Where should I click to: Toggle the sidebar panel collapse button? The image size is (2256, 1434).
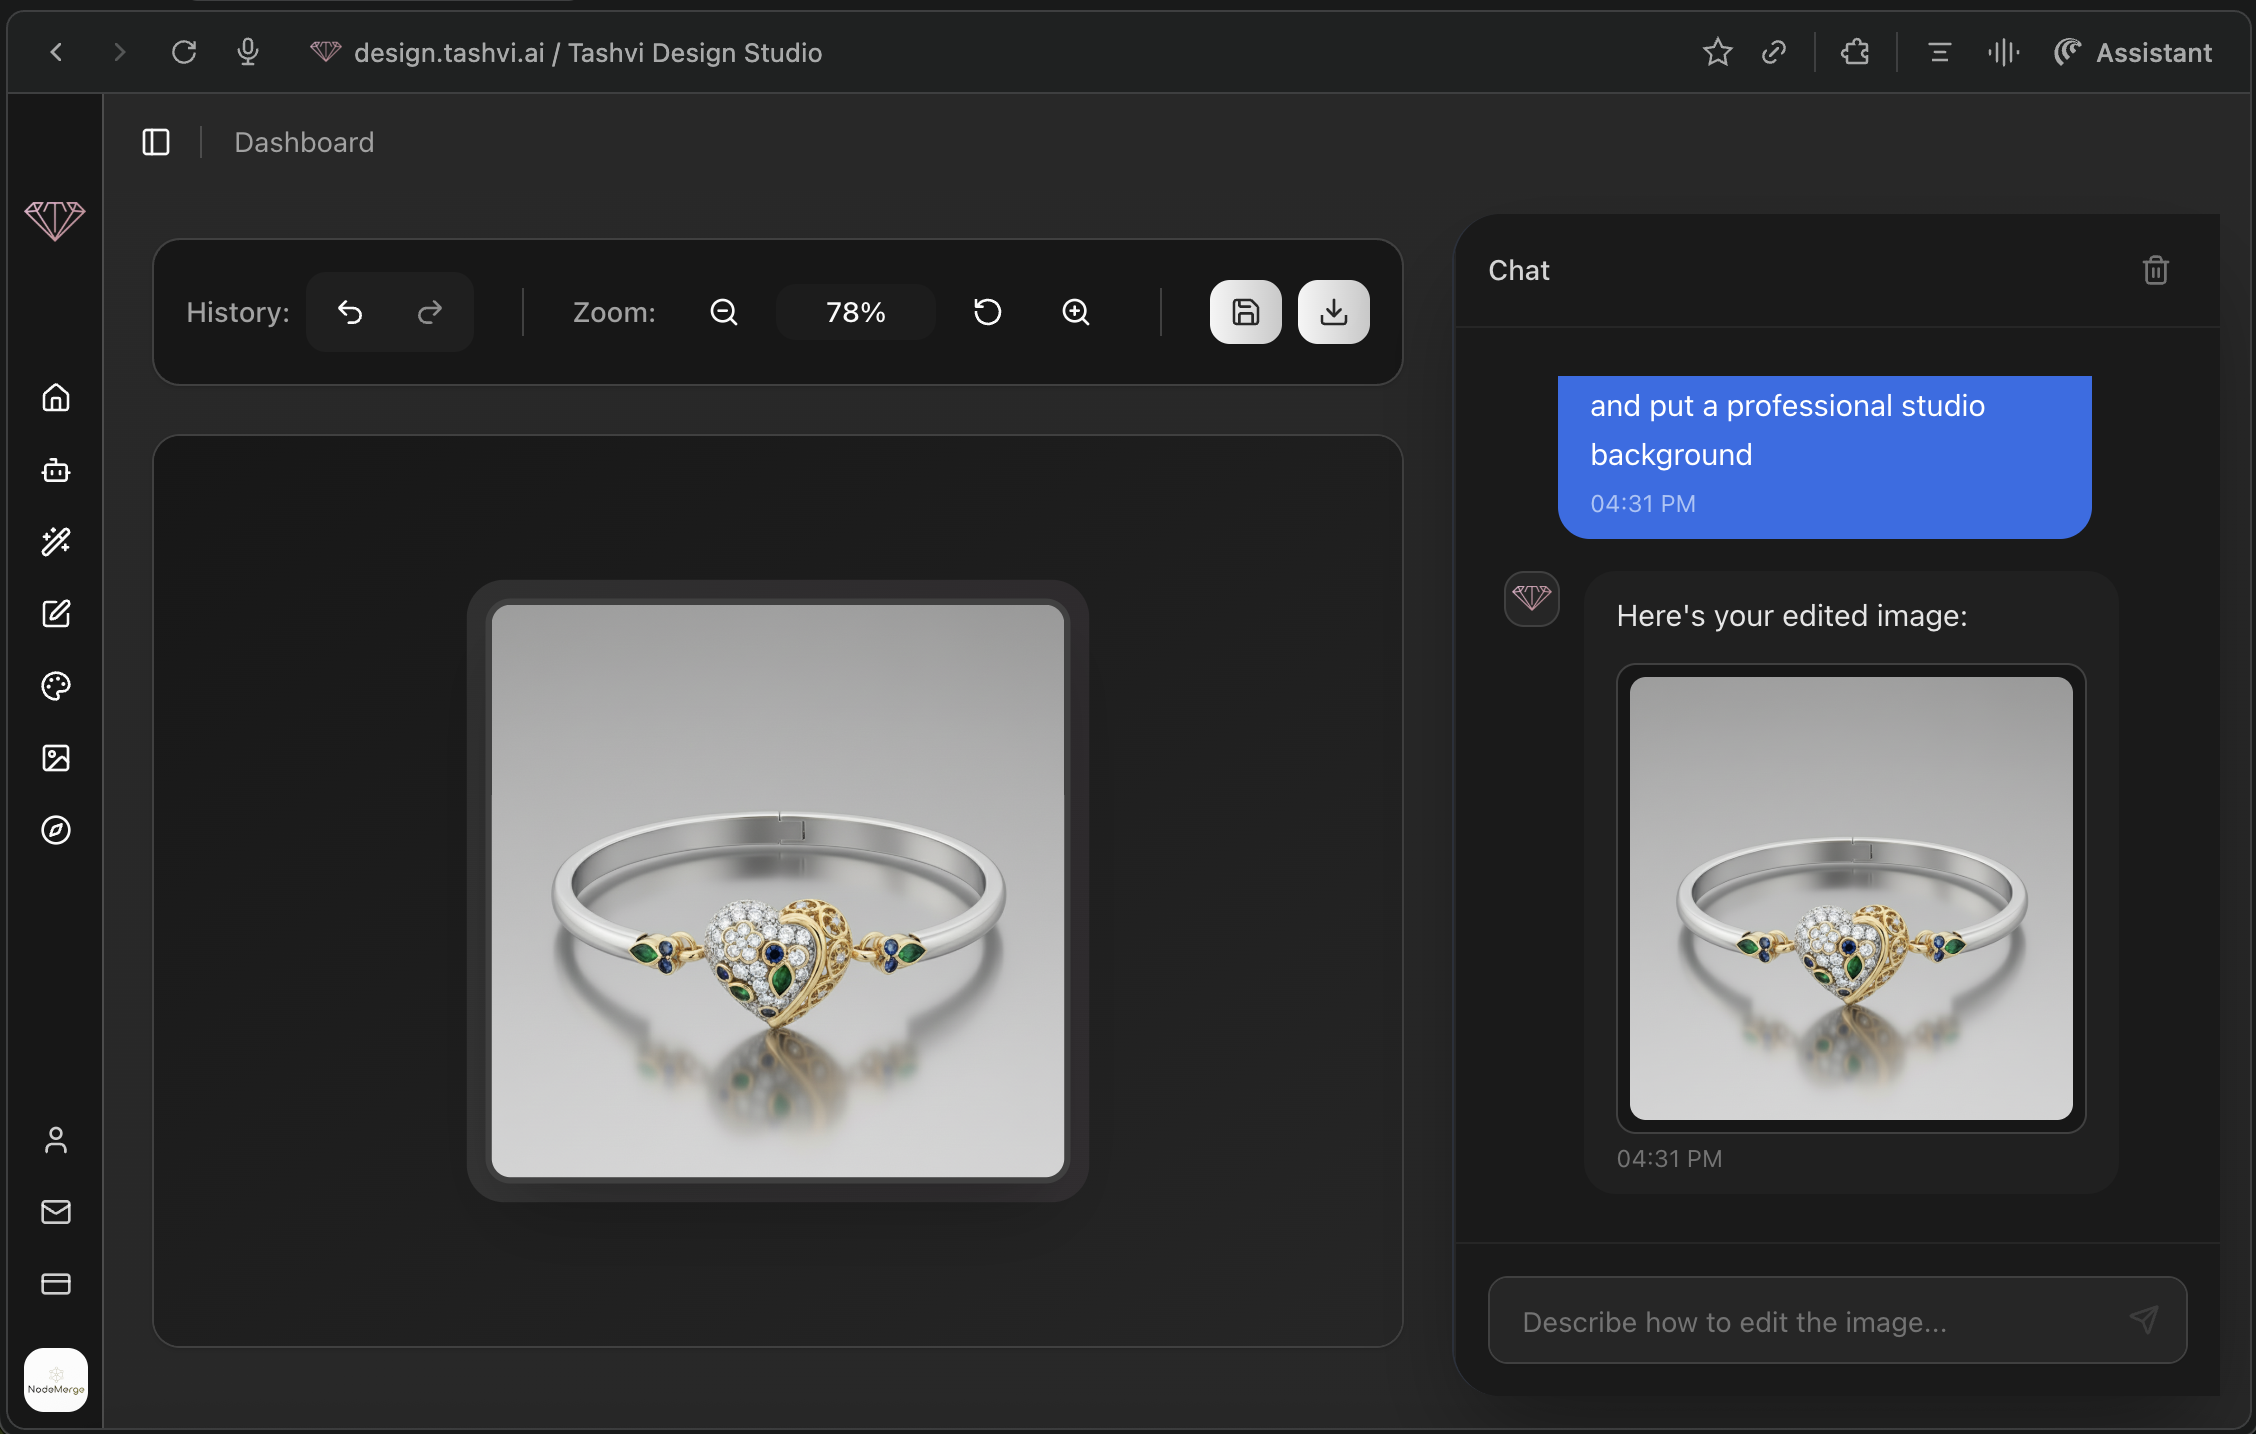[x=156, y=142]
